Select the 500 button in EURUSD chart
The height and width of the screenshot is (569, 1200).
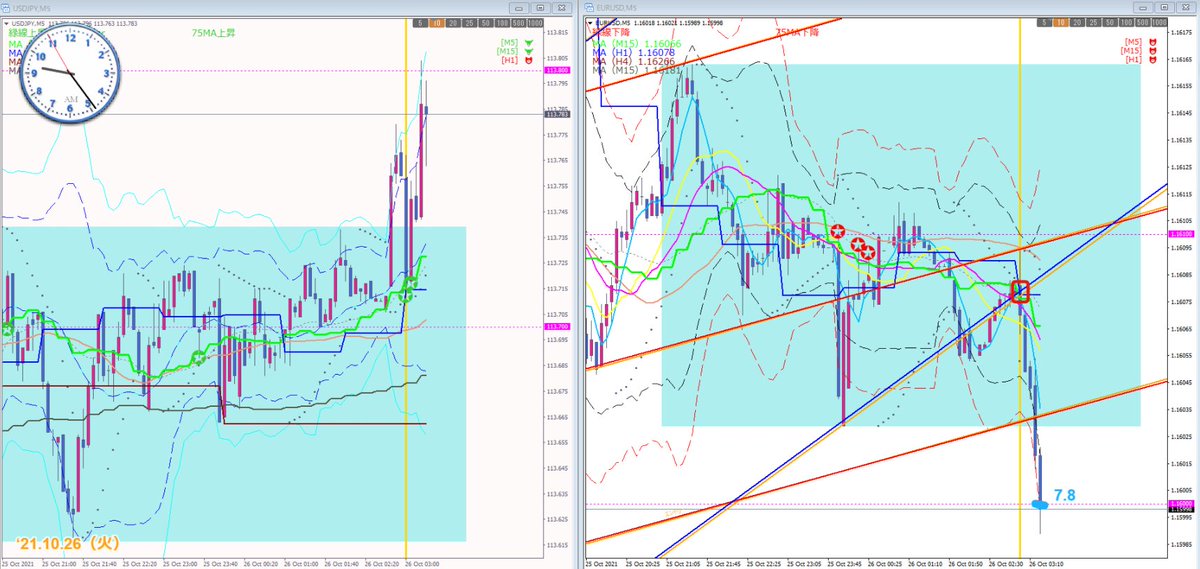(x=1142, y=22)
